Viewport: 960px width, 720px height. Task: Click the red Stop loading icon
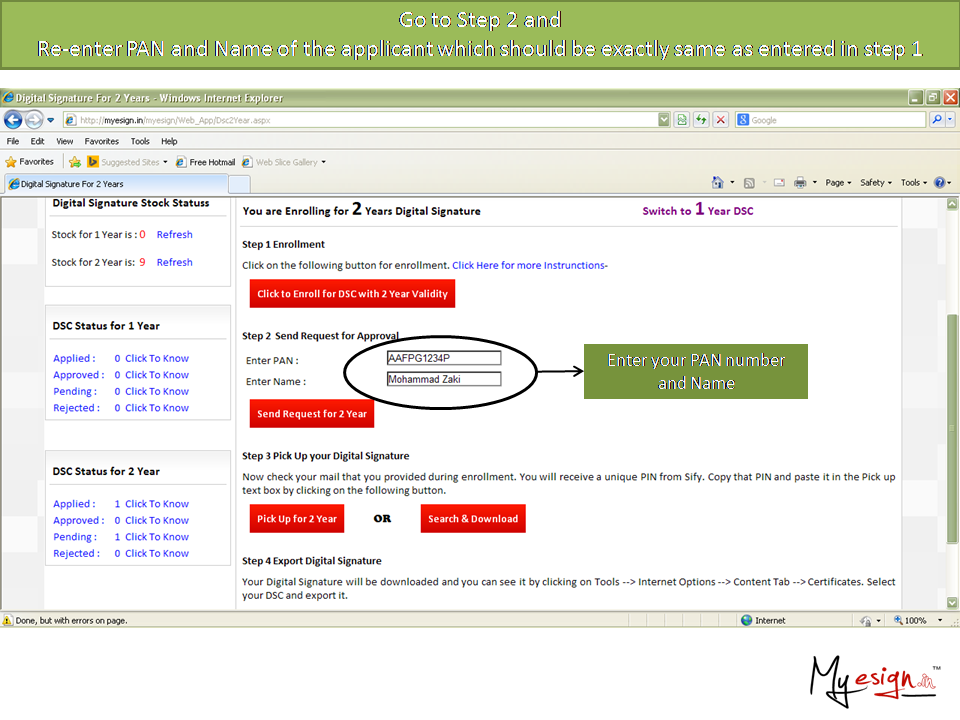[x=721, y=120]
